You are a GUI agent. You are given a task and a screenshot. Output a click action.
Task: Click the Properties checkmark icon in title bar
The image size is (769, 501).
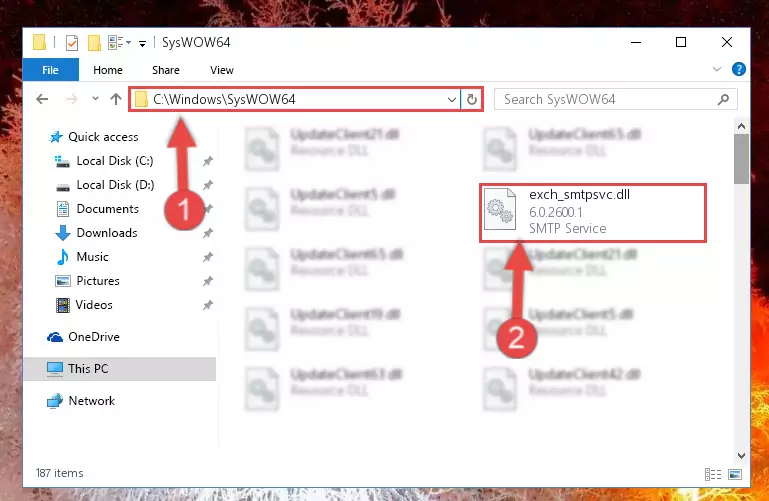[72, 43]
